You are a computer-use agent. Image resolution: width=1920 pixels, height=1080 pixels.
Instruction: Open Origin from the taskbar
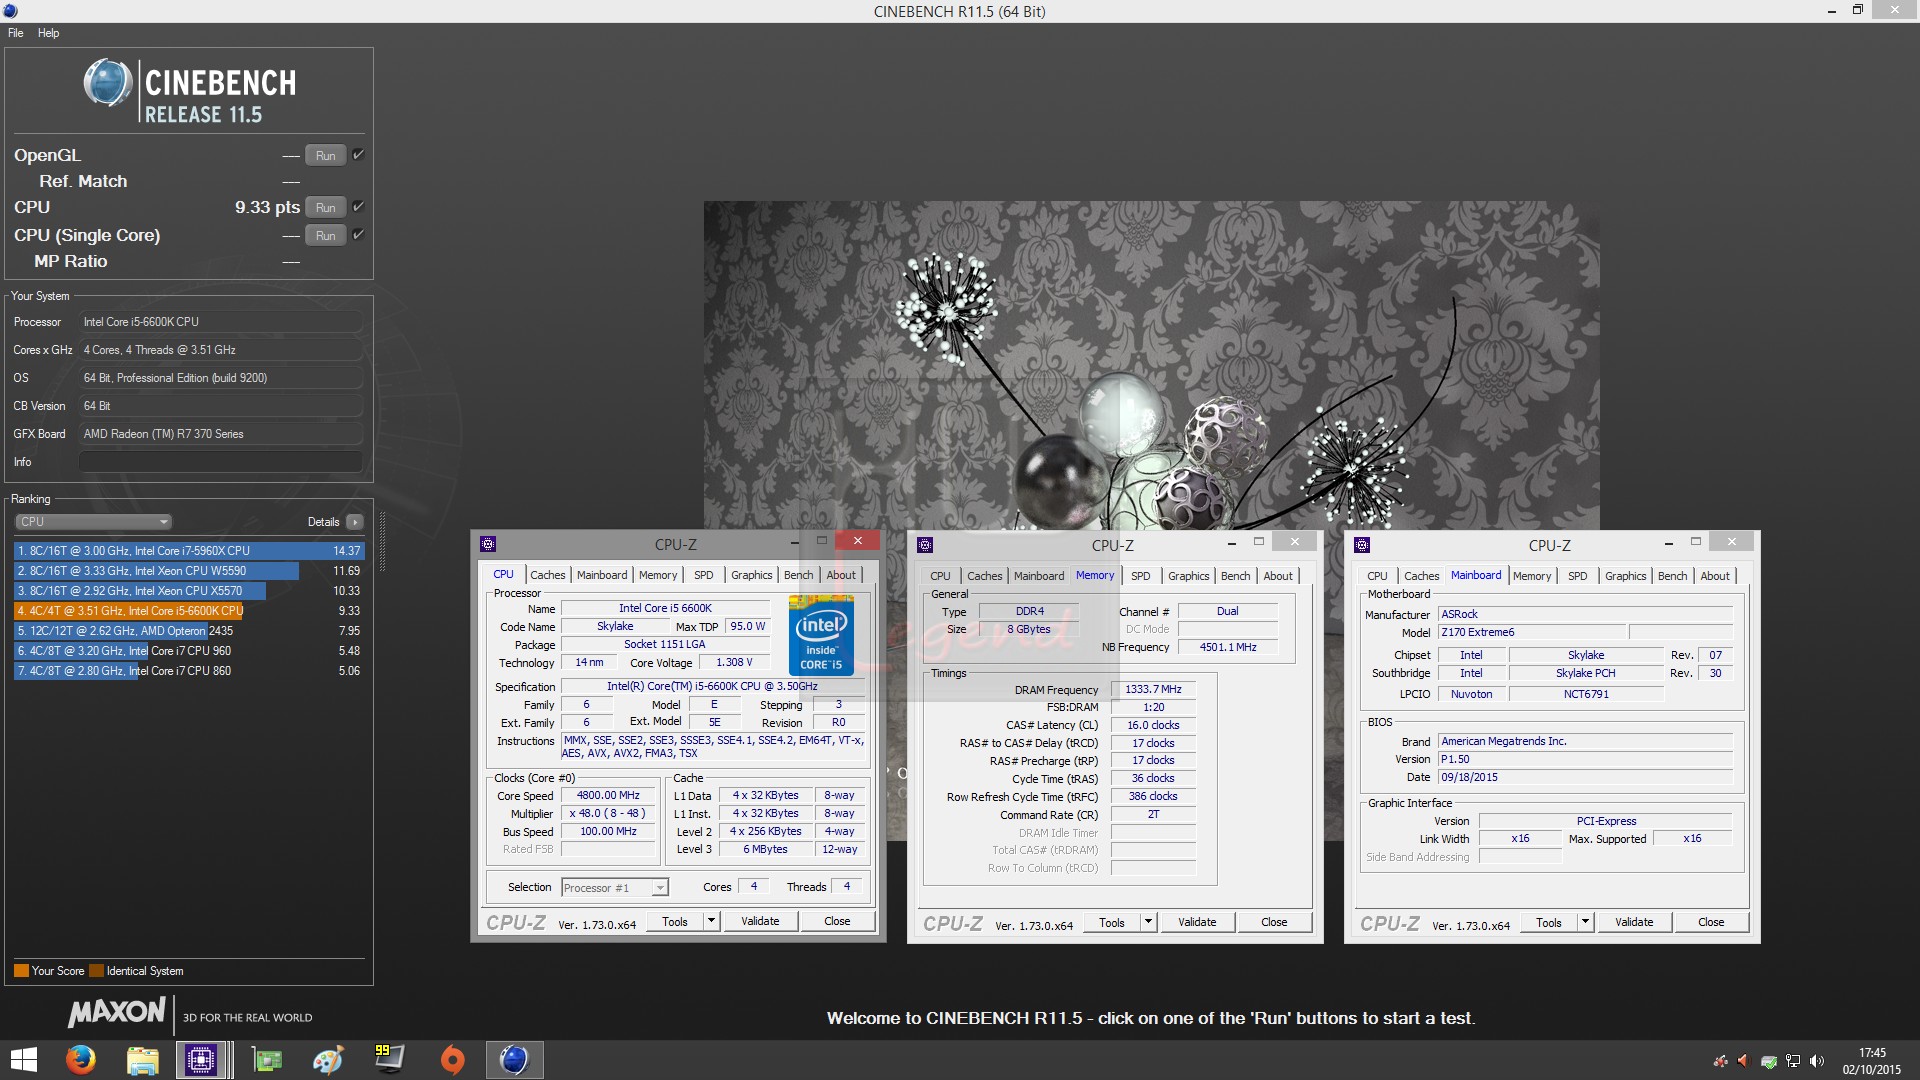click(x=453, y=1059)
